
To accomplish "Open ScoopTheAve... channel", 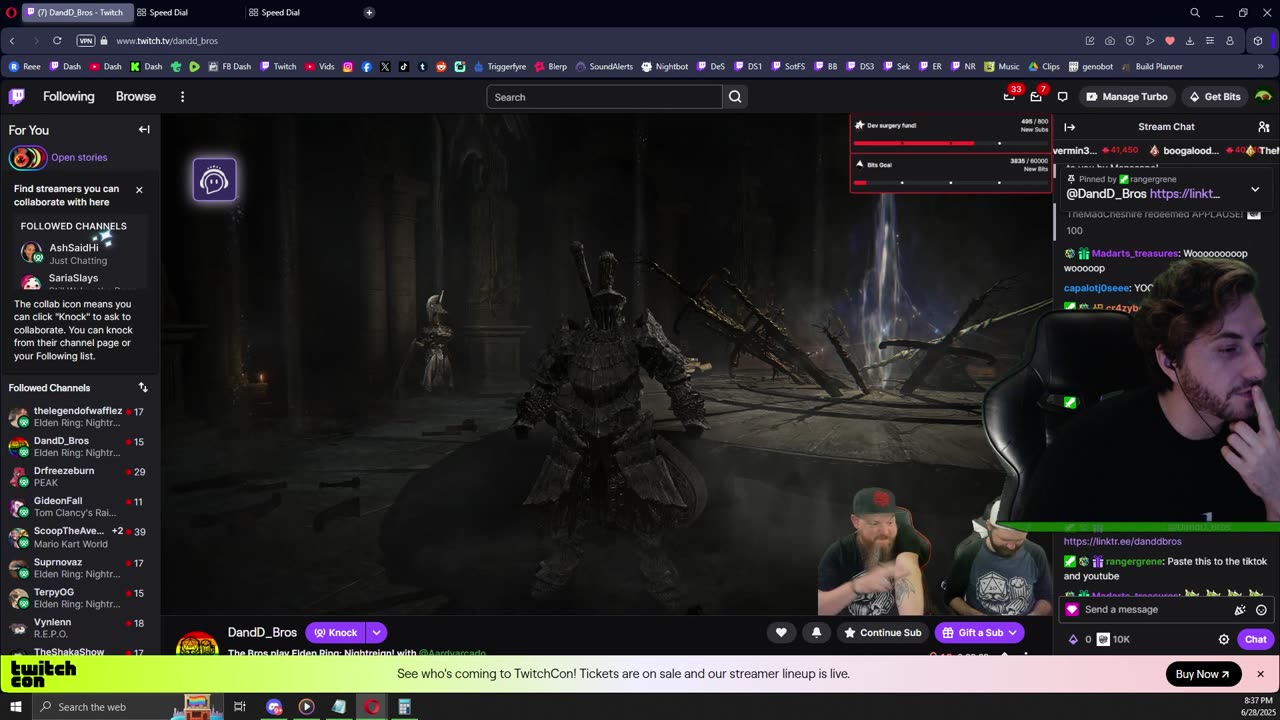I will click(78, 538).
